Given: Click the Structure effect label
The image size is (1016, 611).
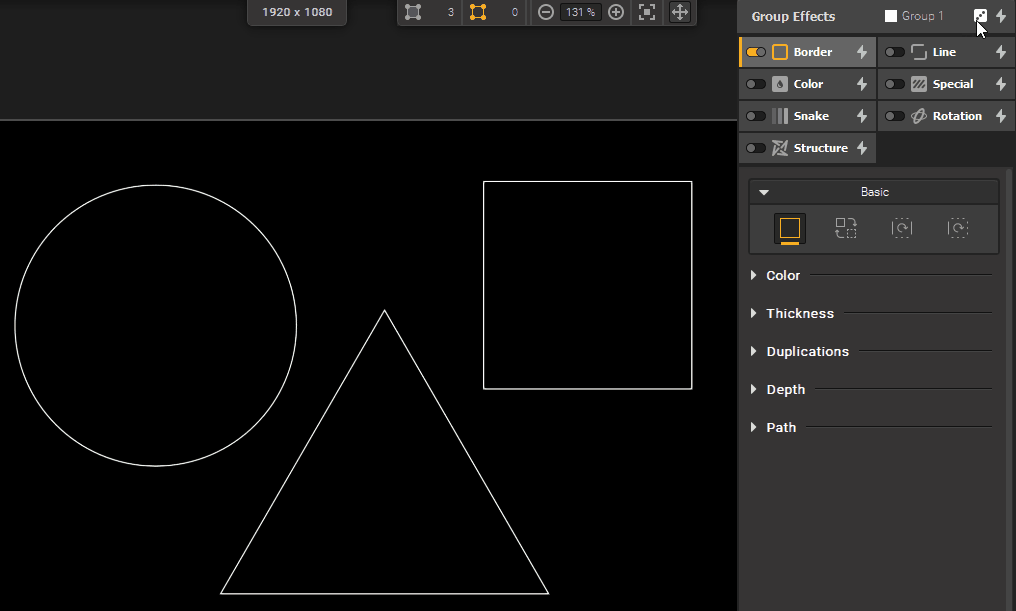Looking at the screenshot, I should [820, 148].
